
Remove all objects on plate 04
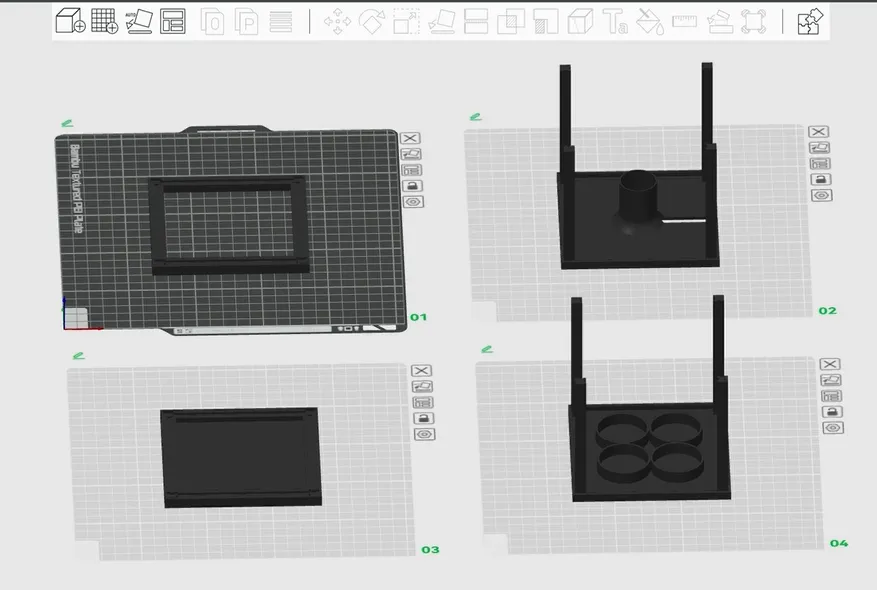click(x=829, y=364)
